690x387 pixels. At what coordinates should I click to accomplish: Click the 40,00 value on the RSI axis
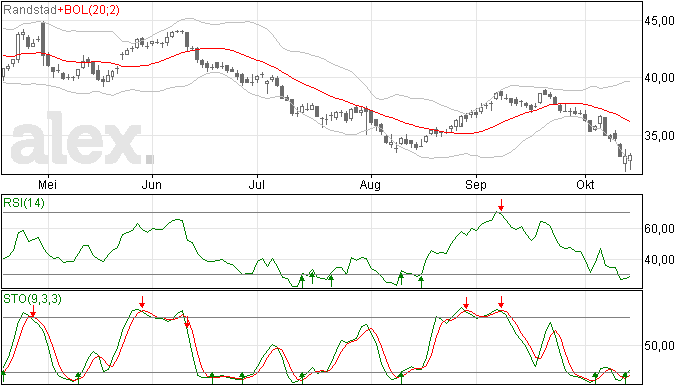pos(659,260)
